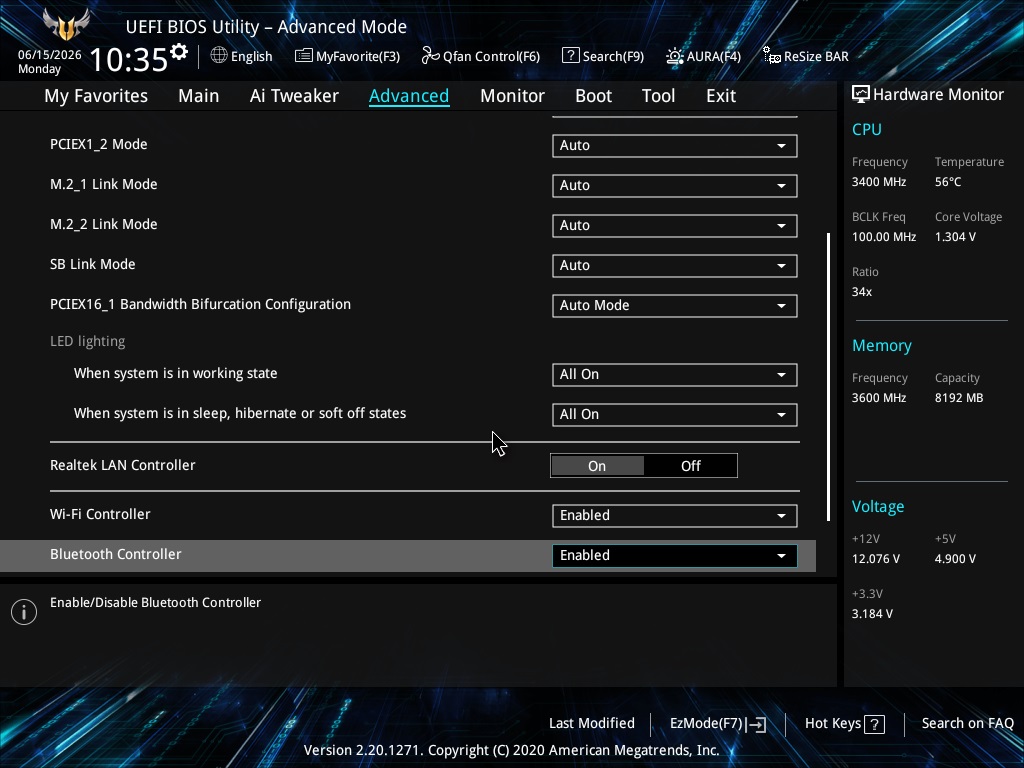This screenshot has height=768, width=1024.
Task: Click the Hardware Monitor panel title
Action: pyautogui.click(x=938, y=94)
